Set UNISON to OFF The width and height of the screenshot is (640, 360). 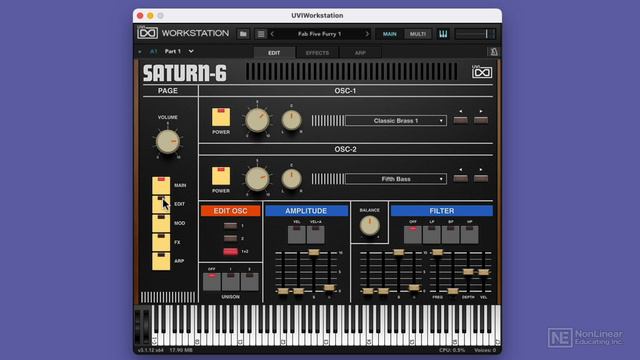(x=212, y=282)
